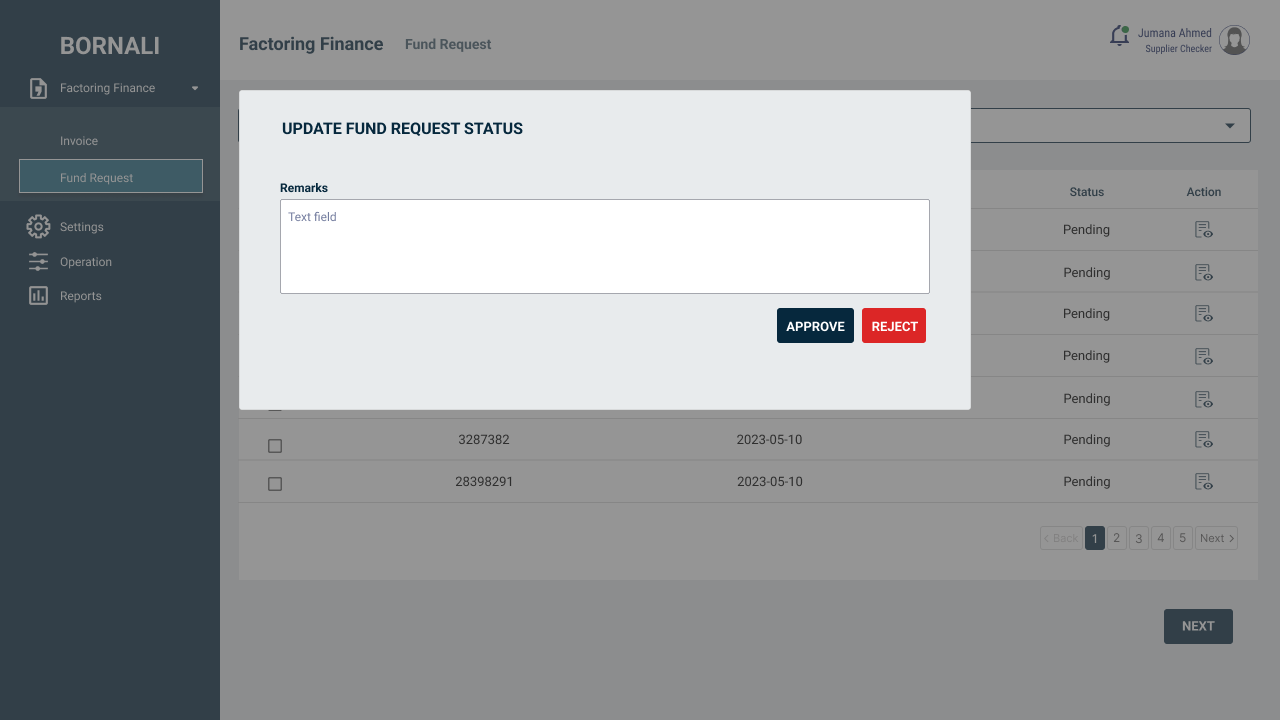Click the APPROVE button
The width and height of the screenshot is (1280, 720).
(x=815, y=326)
